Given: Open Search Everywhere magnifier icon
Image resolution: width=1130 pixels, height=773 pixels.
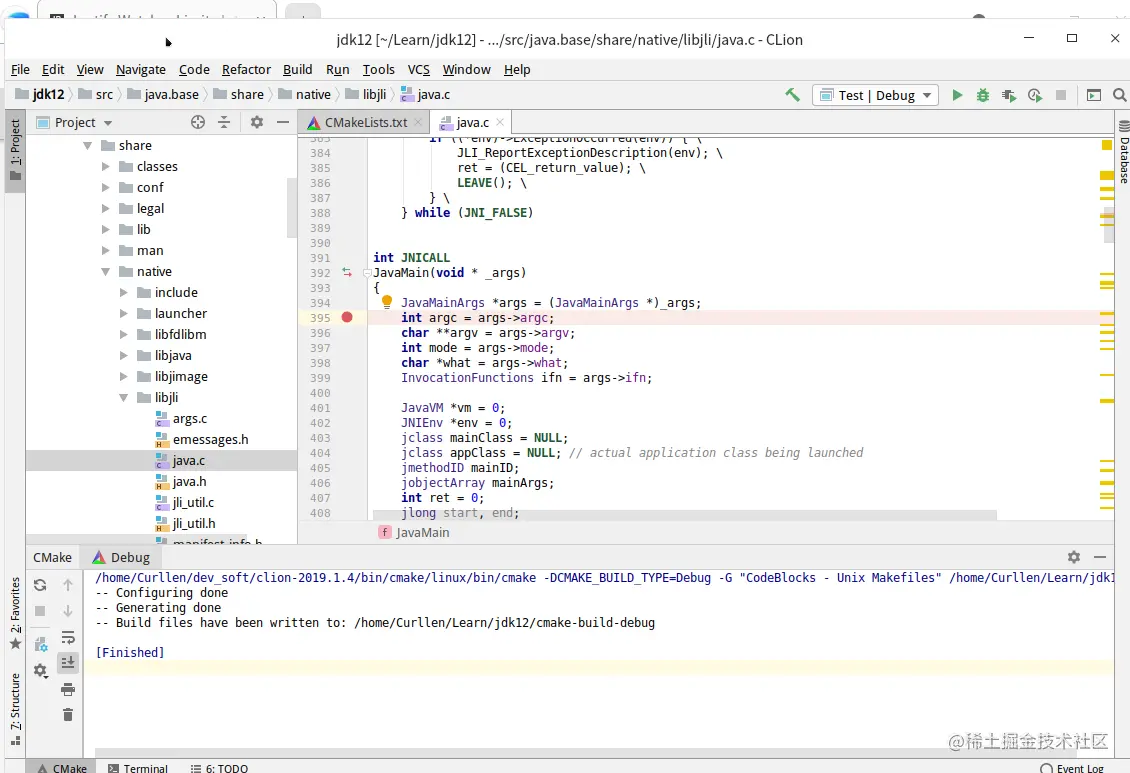Looking at the screenshot, I should 1119,95.
